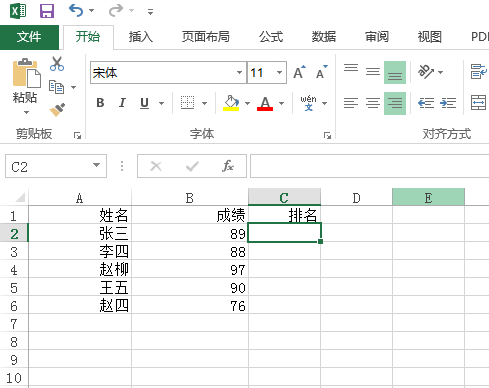Apply cell borders icon
The image size is (489, 388).
coord(187,103)
